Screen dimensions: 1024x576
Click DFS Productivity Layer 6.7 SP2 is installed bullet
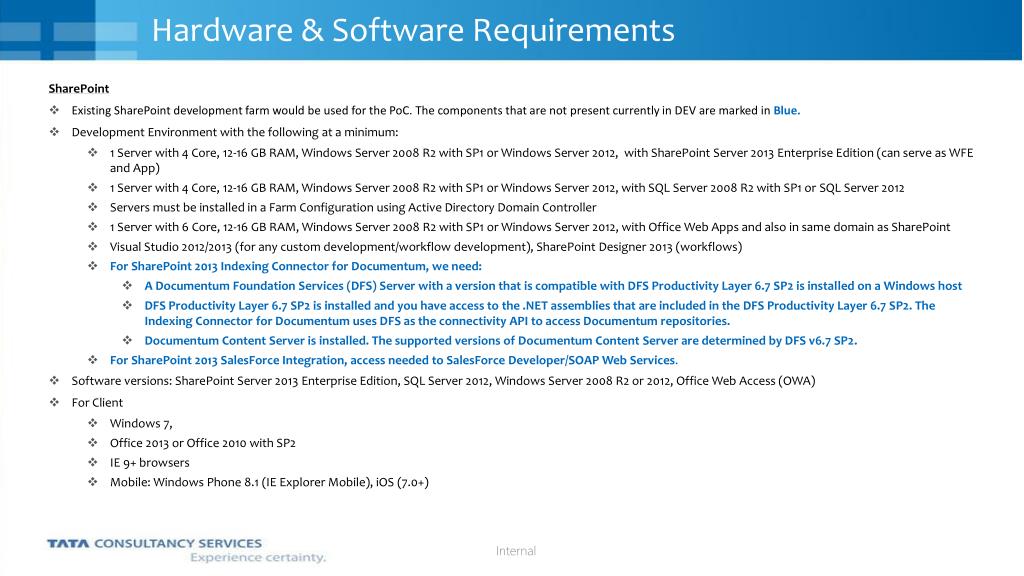(x=539, y=313)
